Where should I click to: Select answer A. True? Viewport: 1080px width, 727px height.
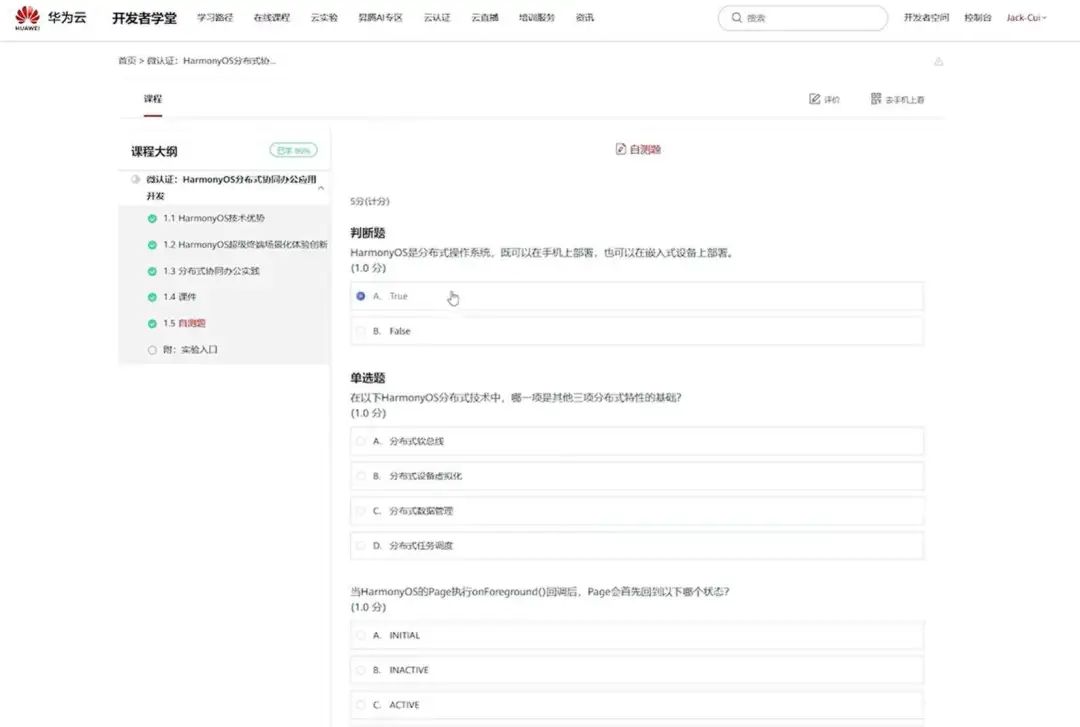point(636,296)
